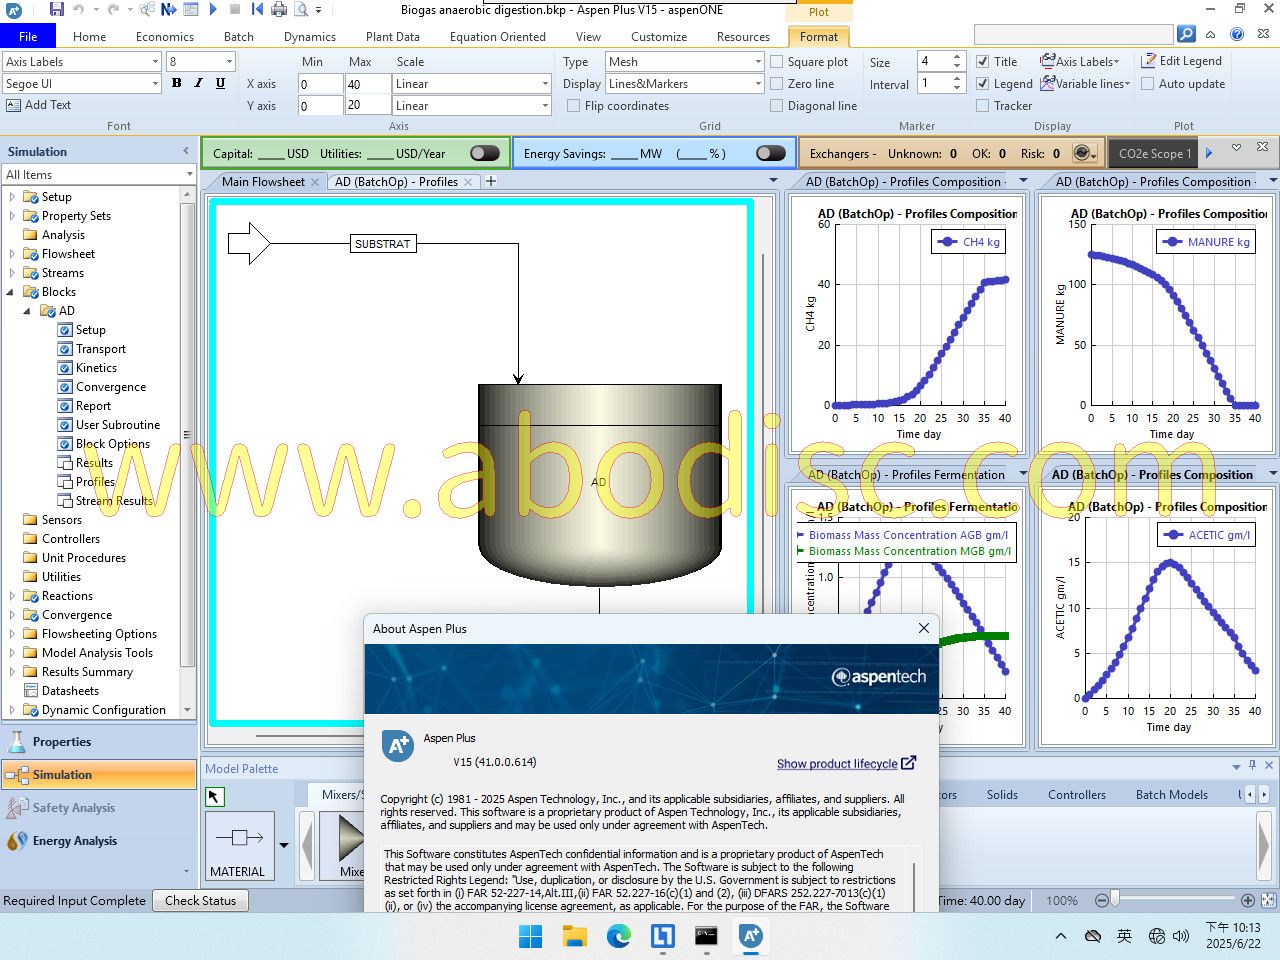Screen dimensions: 1280x960
Task: Close the About Aspen Plus dialog
Action: pyautogui.click(x=923, y=628)
